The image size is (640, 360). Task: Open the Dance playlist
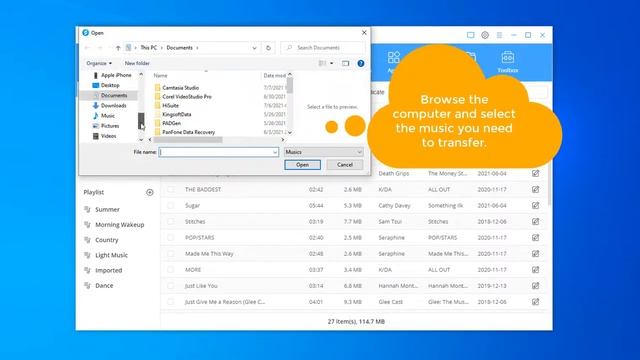(x=104, y=286)
